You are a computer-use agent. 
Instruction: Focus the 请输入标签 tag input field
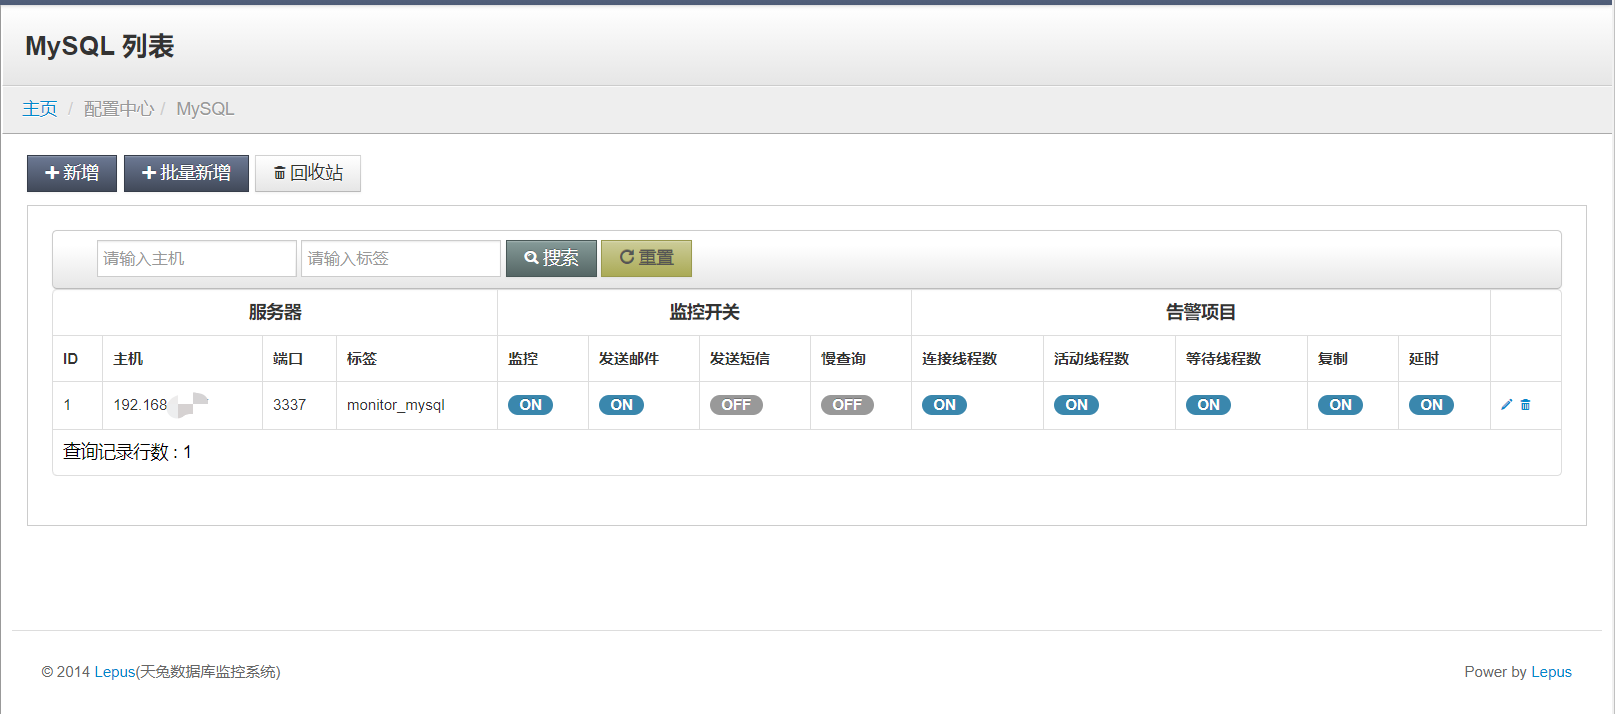tap(401, 258)
